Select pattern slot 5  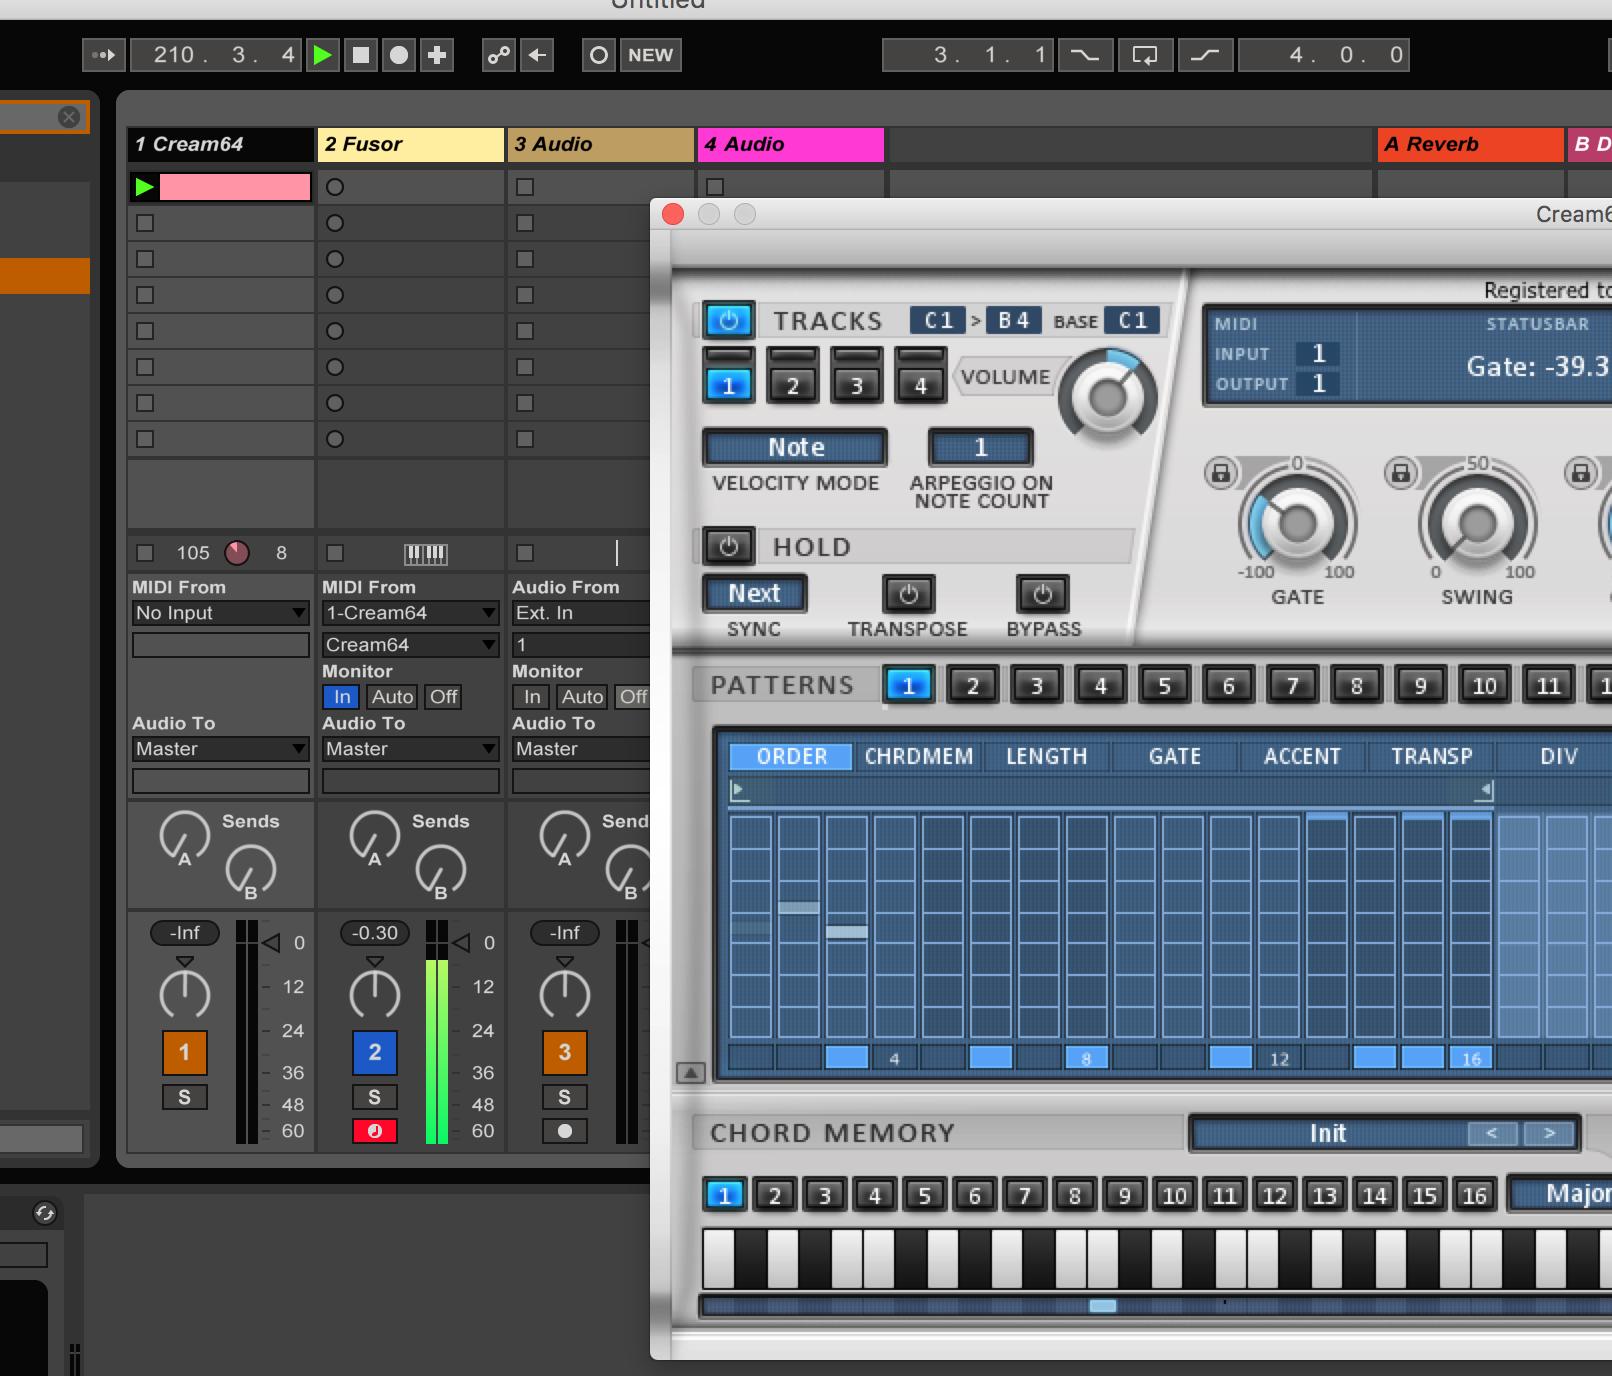(1165, 685)
